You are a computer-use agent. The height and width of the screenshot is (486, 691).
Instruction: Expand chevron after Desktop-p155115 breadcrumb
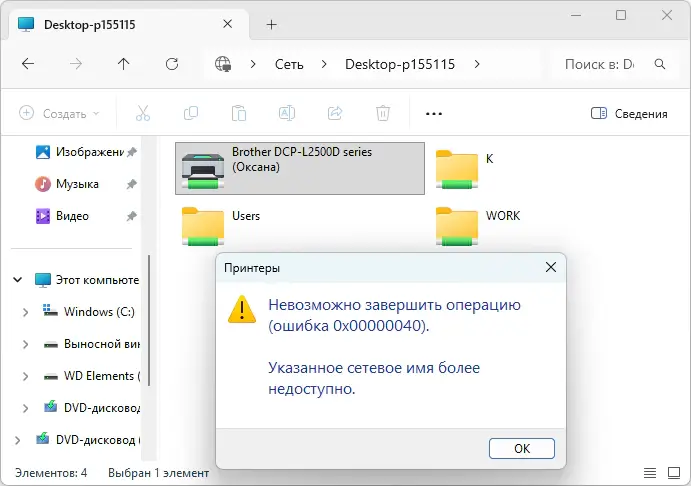coord(477,64)
